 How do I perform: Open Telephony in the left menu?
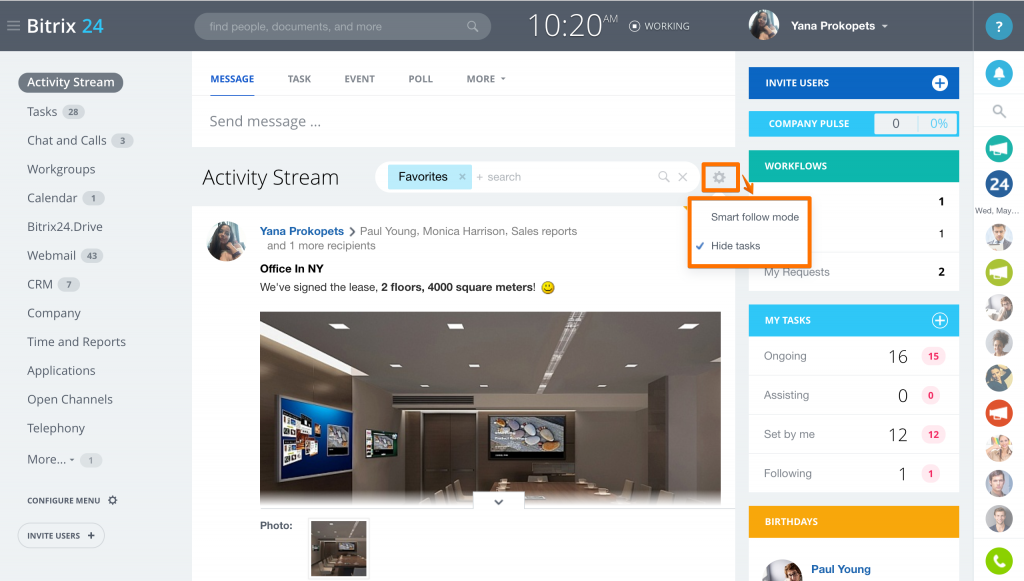coord(56,428)
